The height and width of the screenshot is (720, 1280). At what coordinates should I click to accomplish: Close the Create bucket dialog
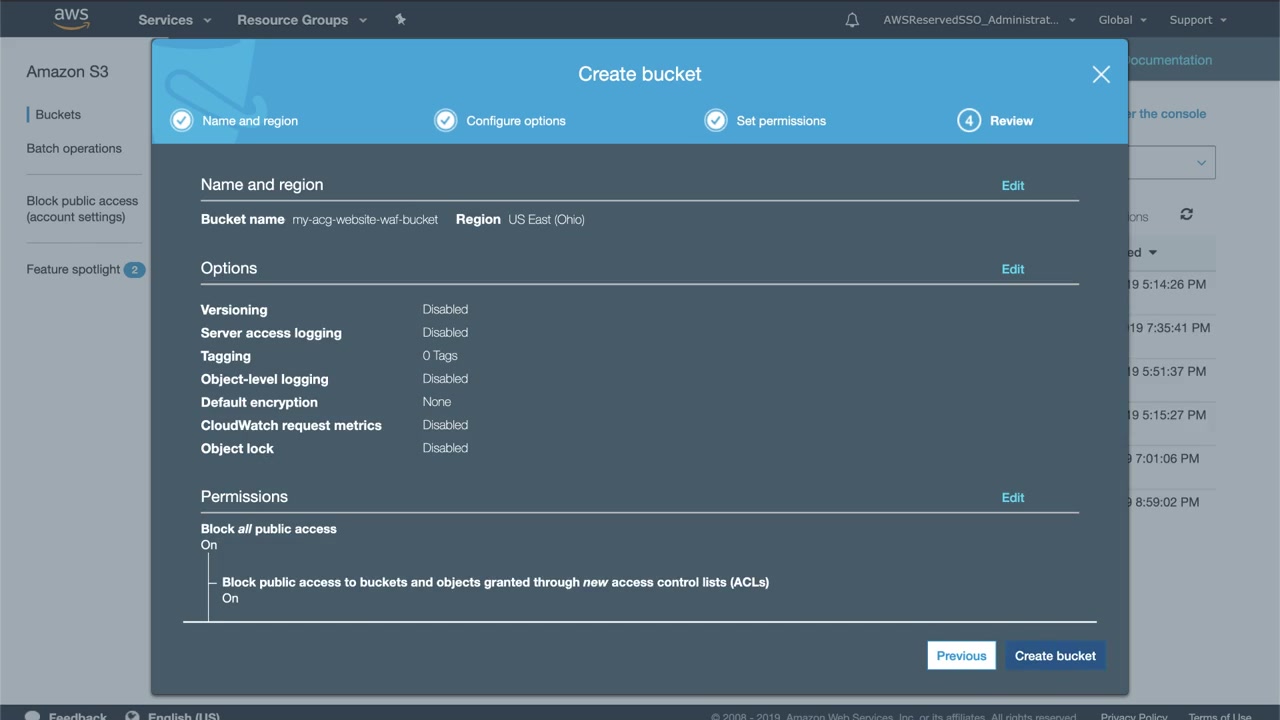pyautogui.click(x=1101, y=74)
